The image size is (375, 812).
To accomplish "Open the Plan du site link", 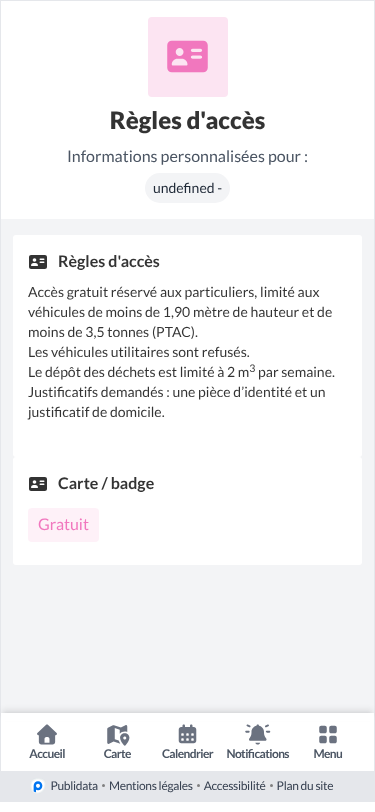I will (x=305, y=786).
